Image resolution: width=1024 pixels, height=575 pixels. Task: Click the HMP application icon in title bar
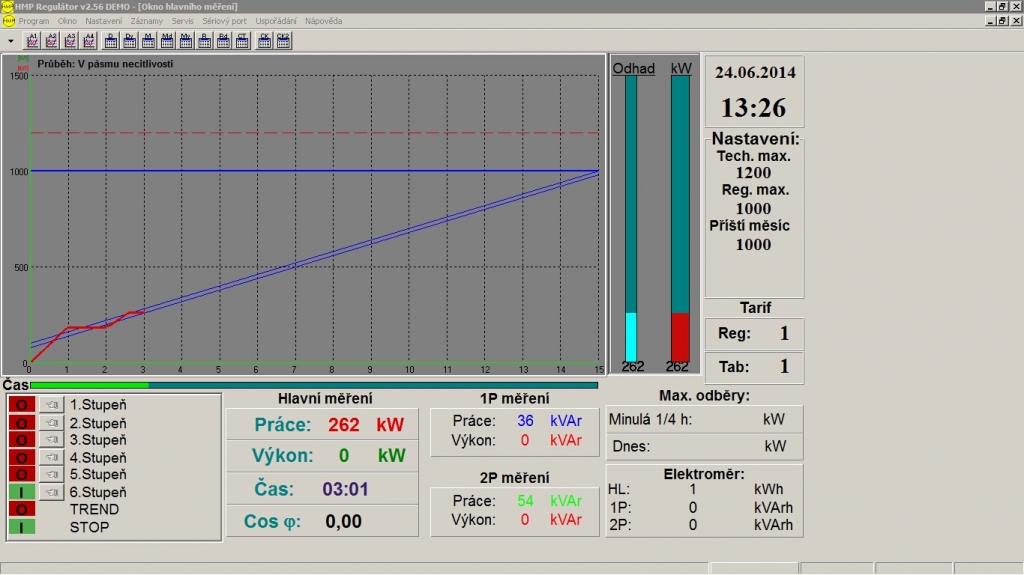(x=7, y=6)
